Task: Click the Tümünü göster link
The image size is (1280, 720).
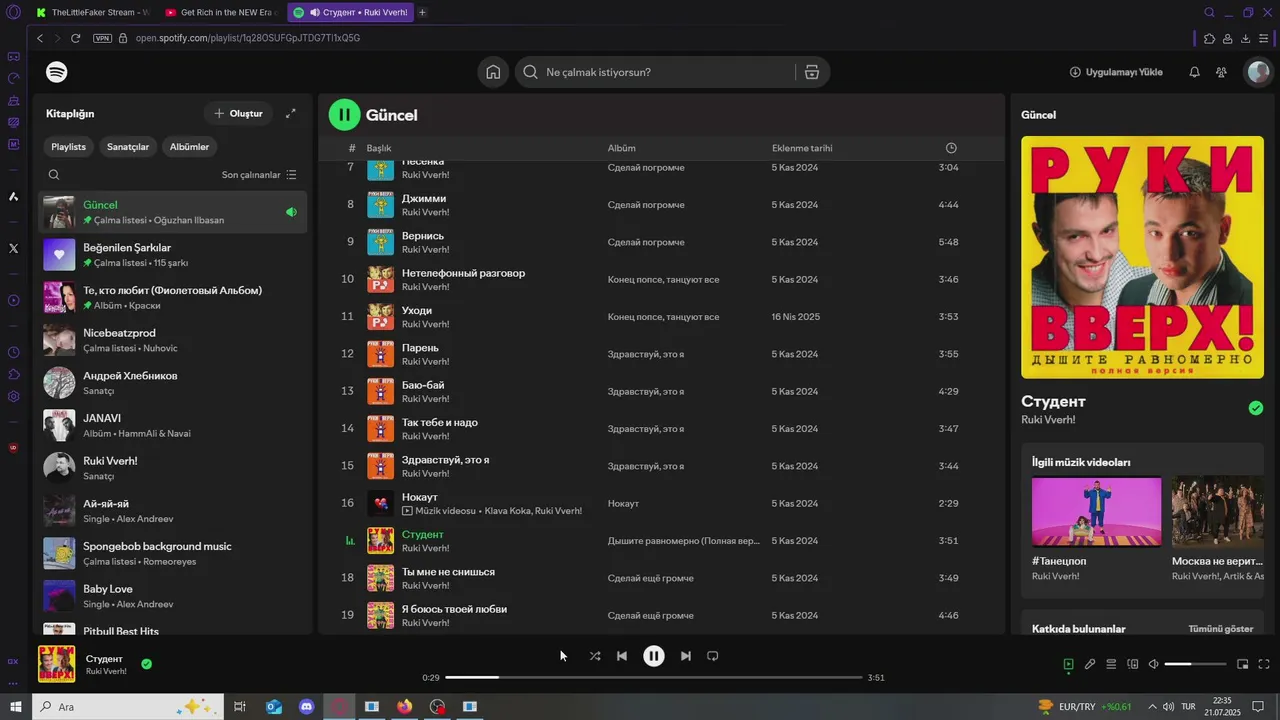Action: 1220,629
